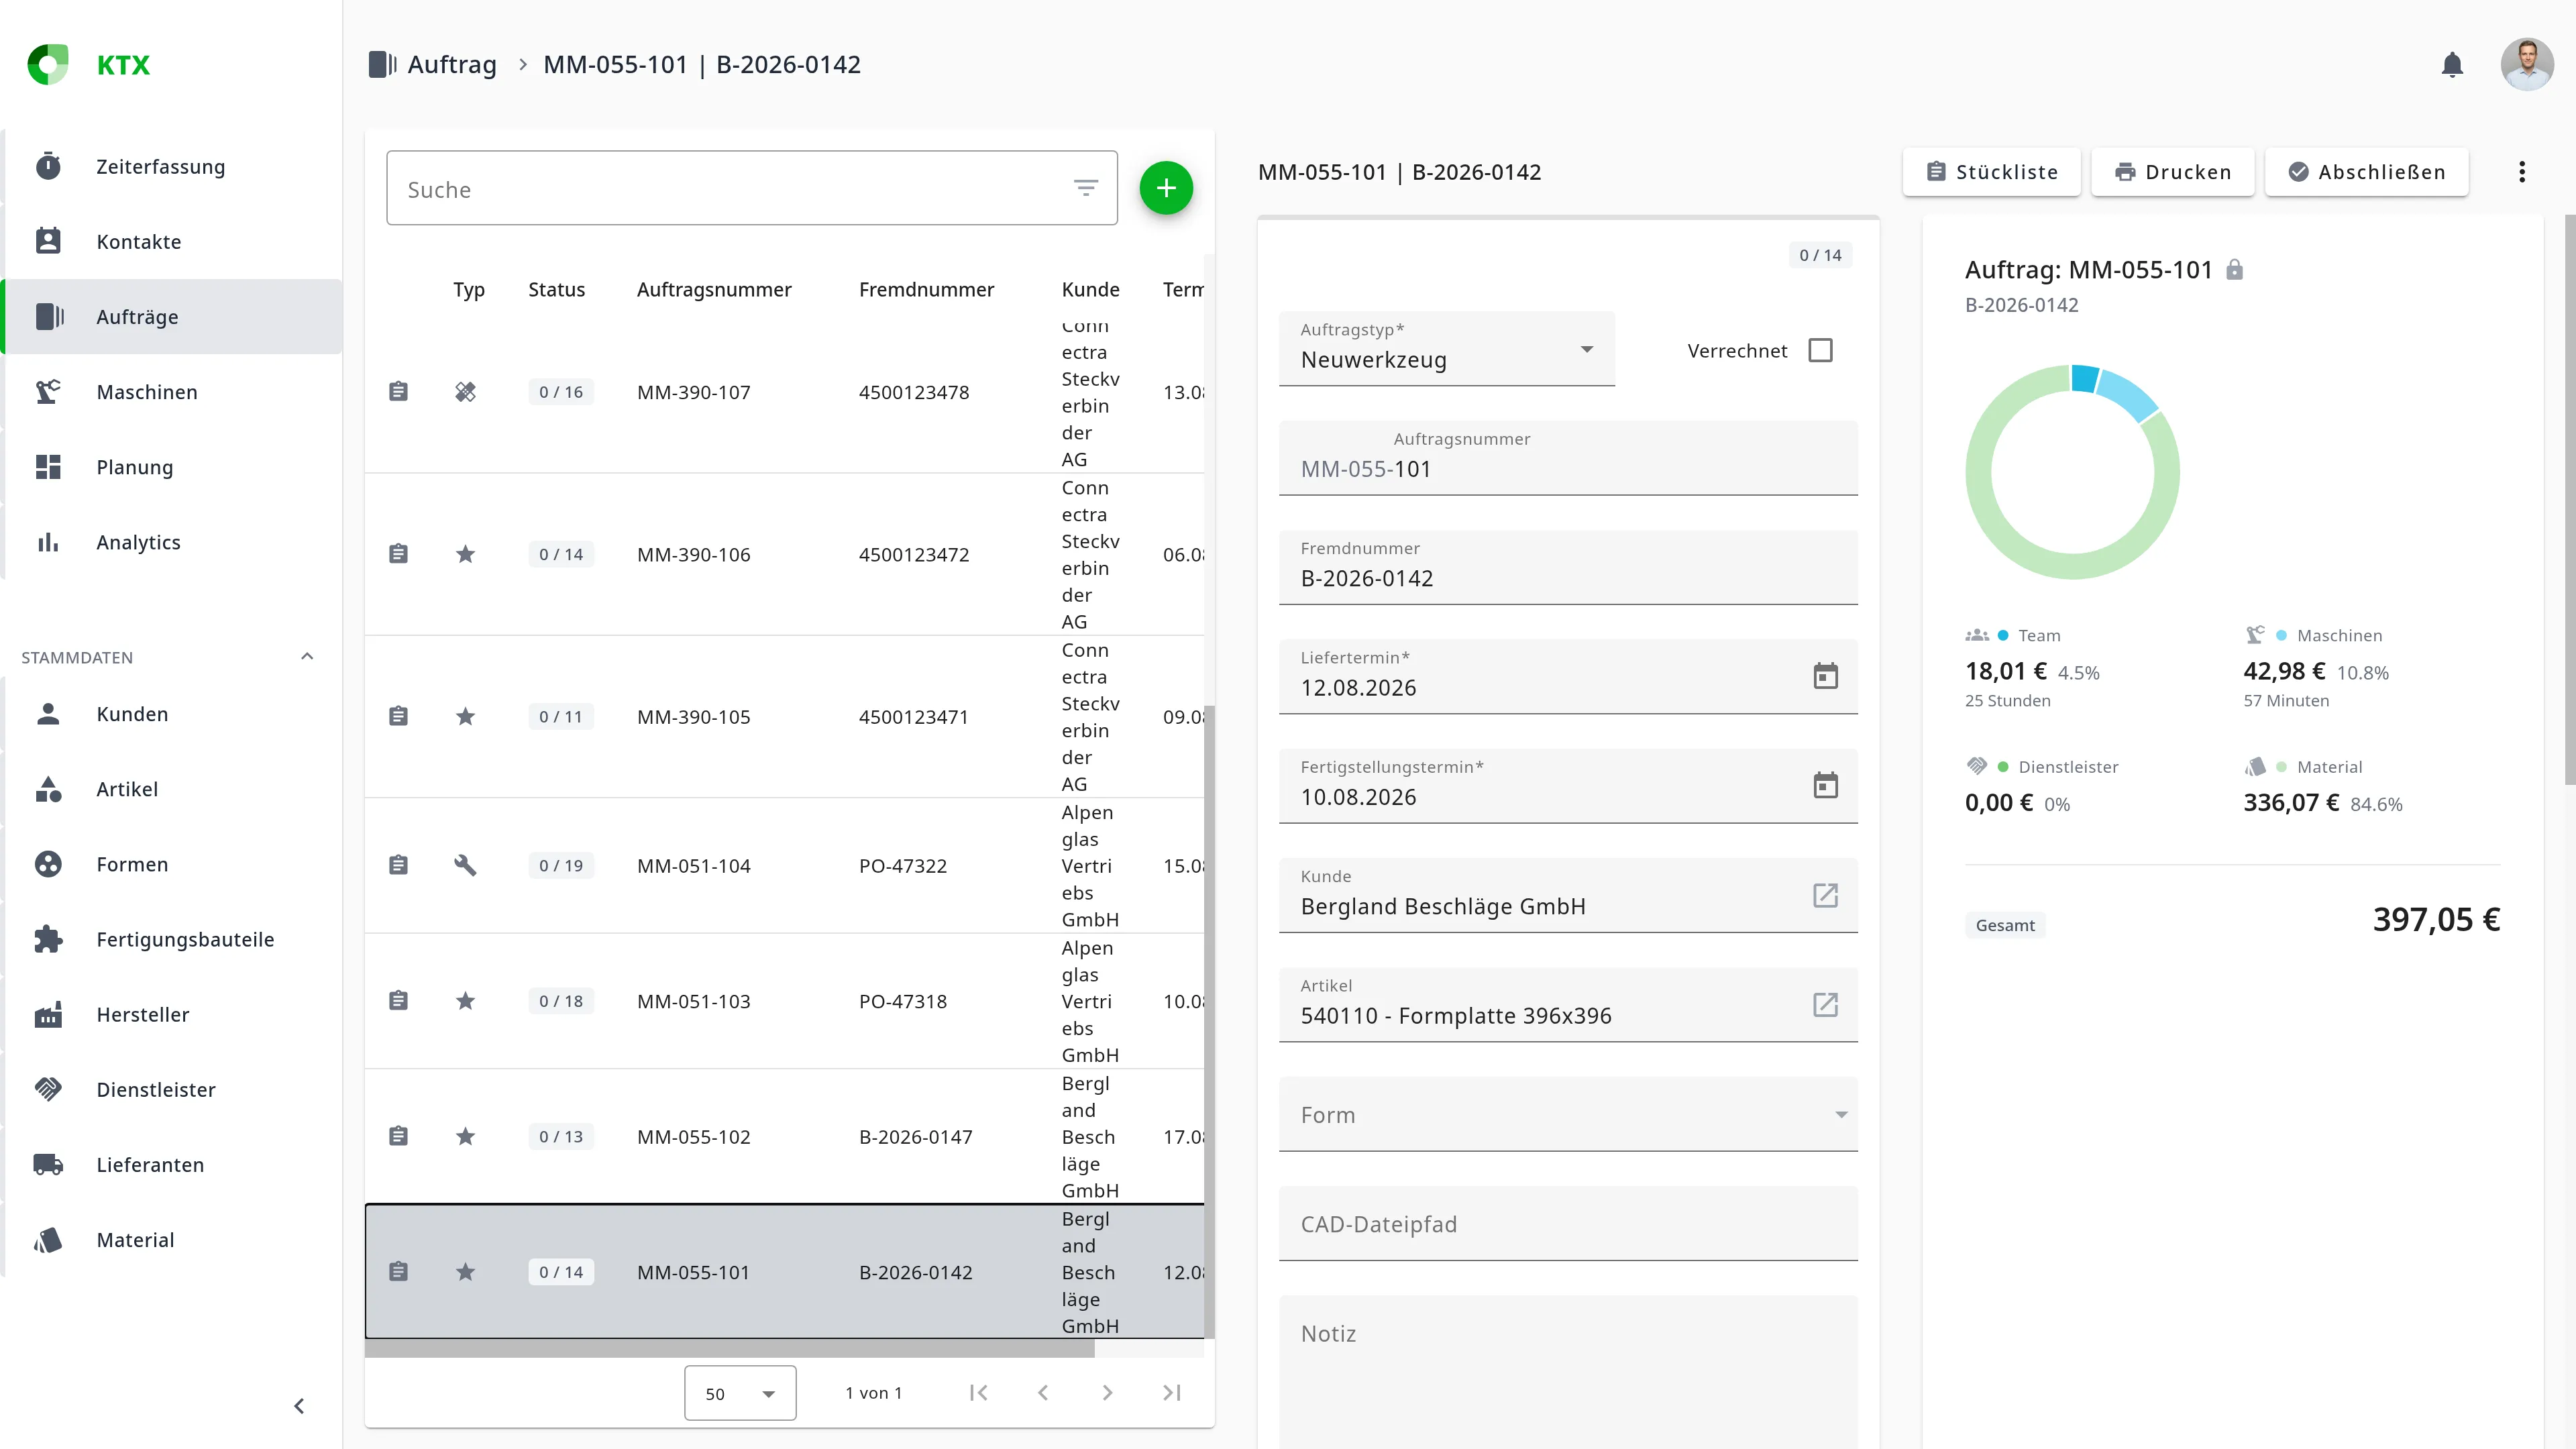Collapse the sidebar with chevron
Screen dimensions: 2576x1449
[x=299, y=1406]
